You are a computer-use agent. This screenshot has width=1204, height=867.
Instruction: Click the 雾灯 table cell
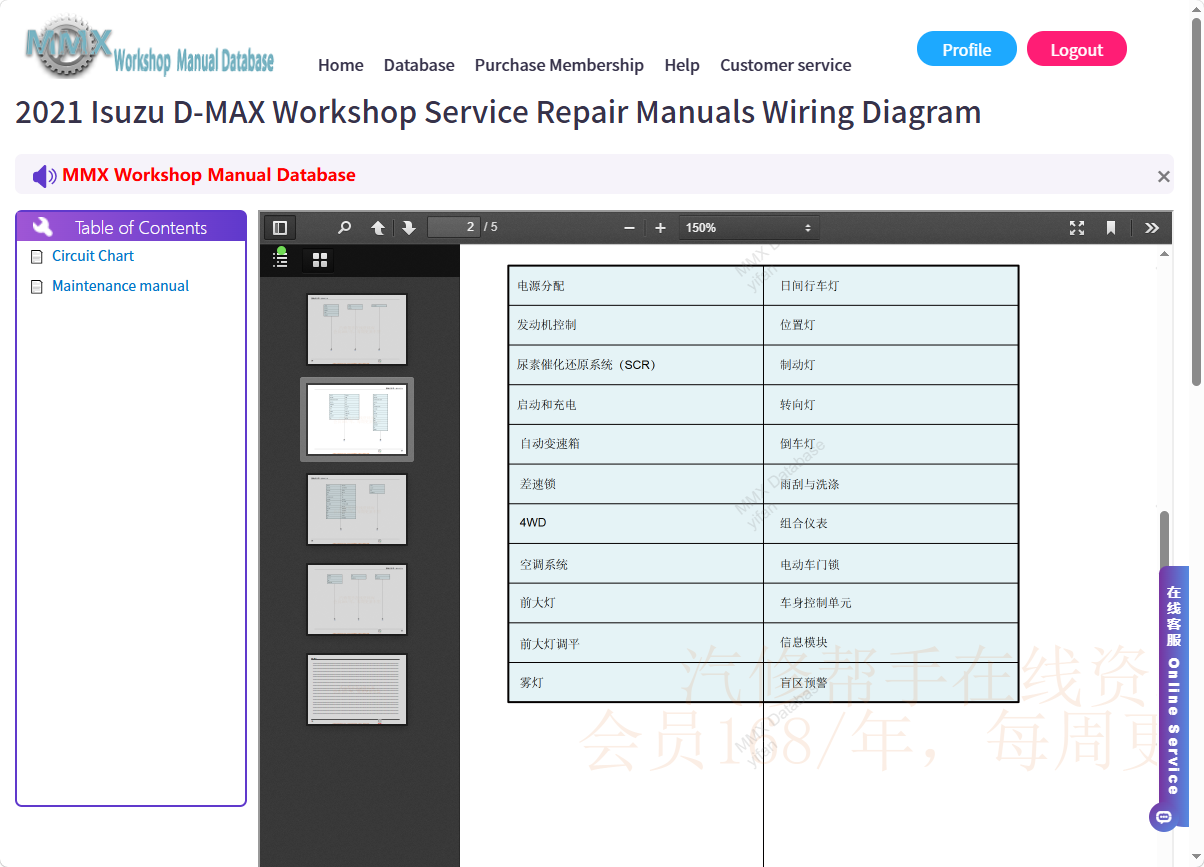tap(636, 682)
